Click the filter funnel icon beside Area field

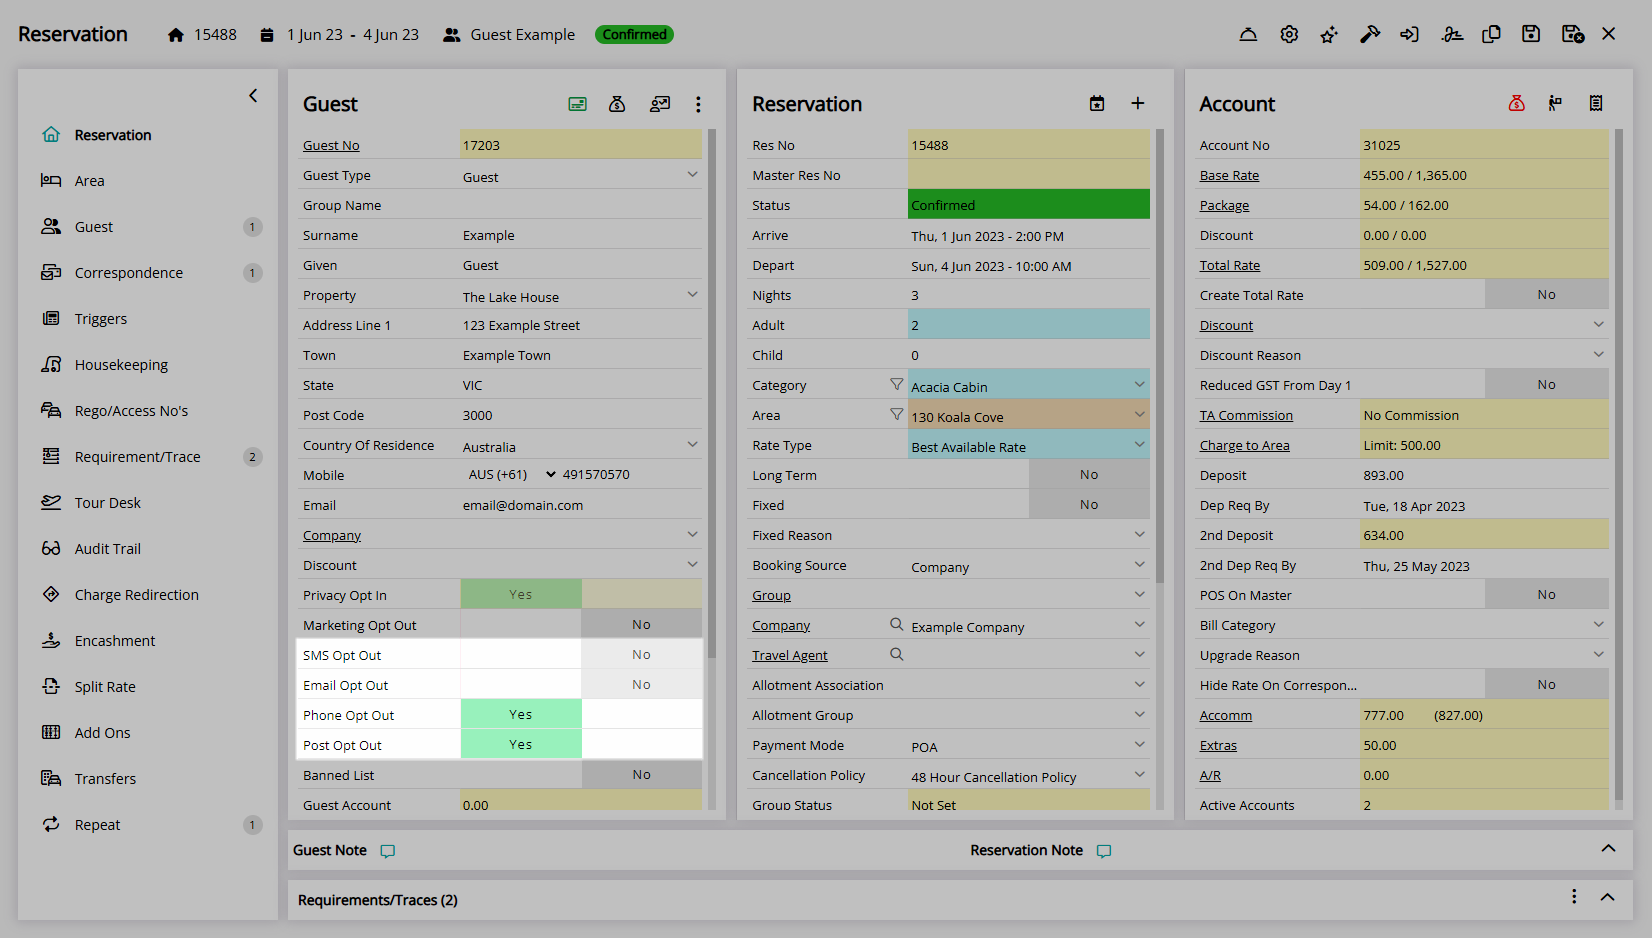click(897, 414)
